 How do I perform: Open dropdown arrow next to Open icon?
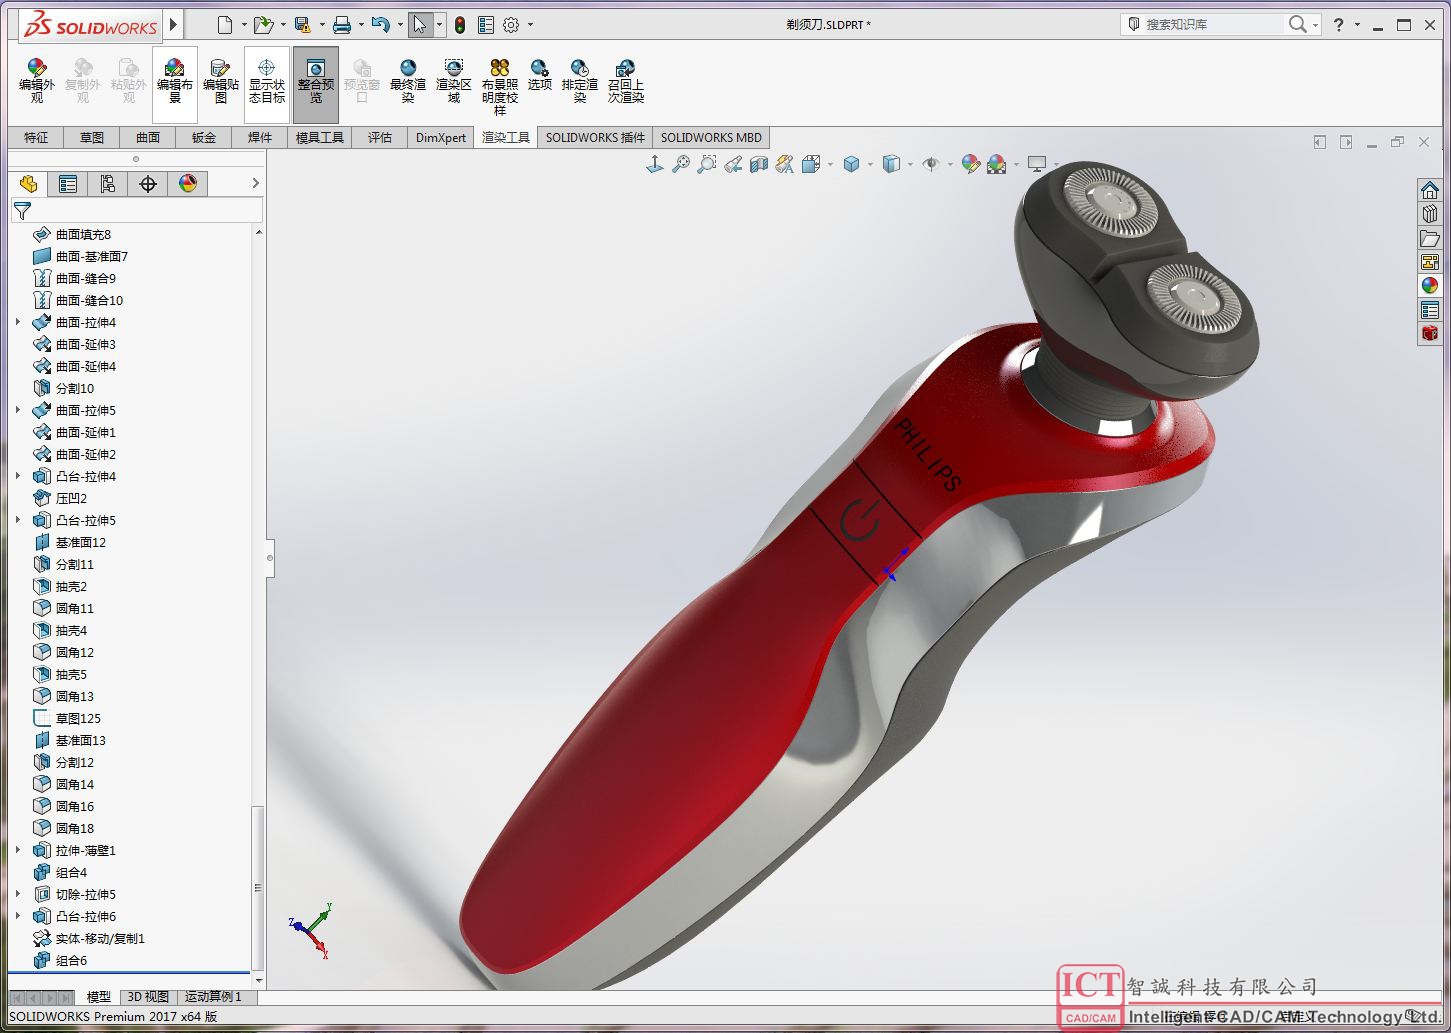pos(283,25)
